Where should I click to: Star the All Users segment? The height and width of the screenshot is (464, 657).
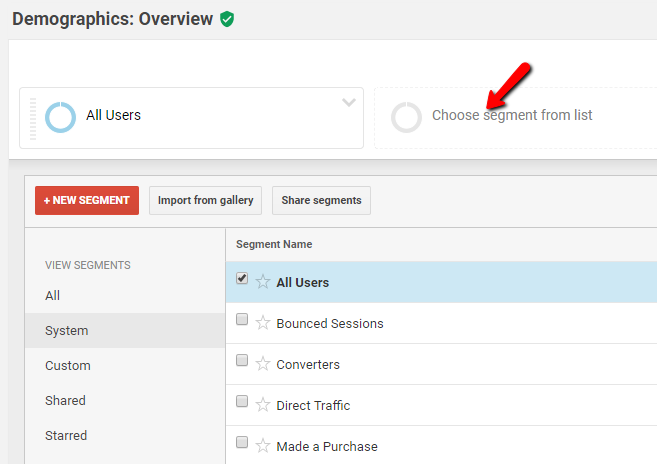[263, 282]
